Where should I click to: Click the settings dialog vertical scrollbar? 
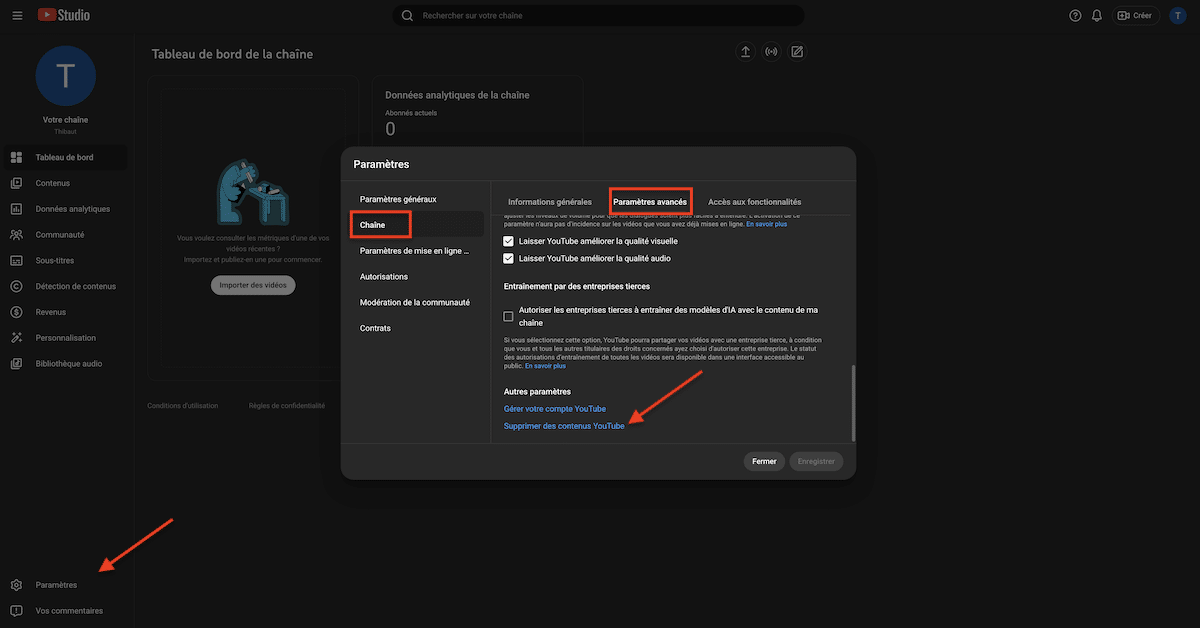(853, 402)
